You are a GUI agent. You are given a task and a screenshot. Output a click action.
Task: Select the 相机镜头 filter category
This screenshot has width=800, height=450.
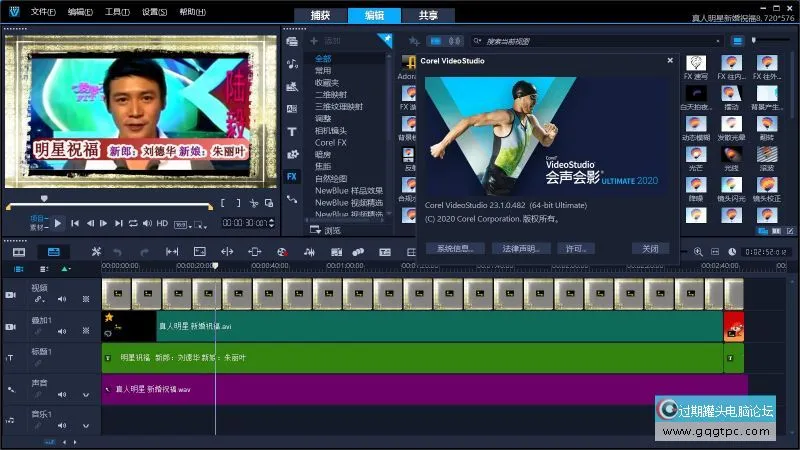(331, 131)
